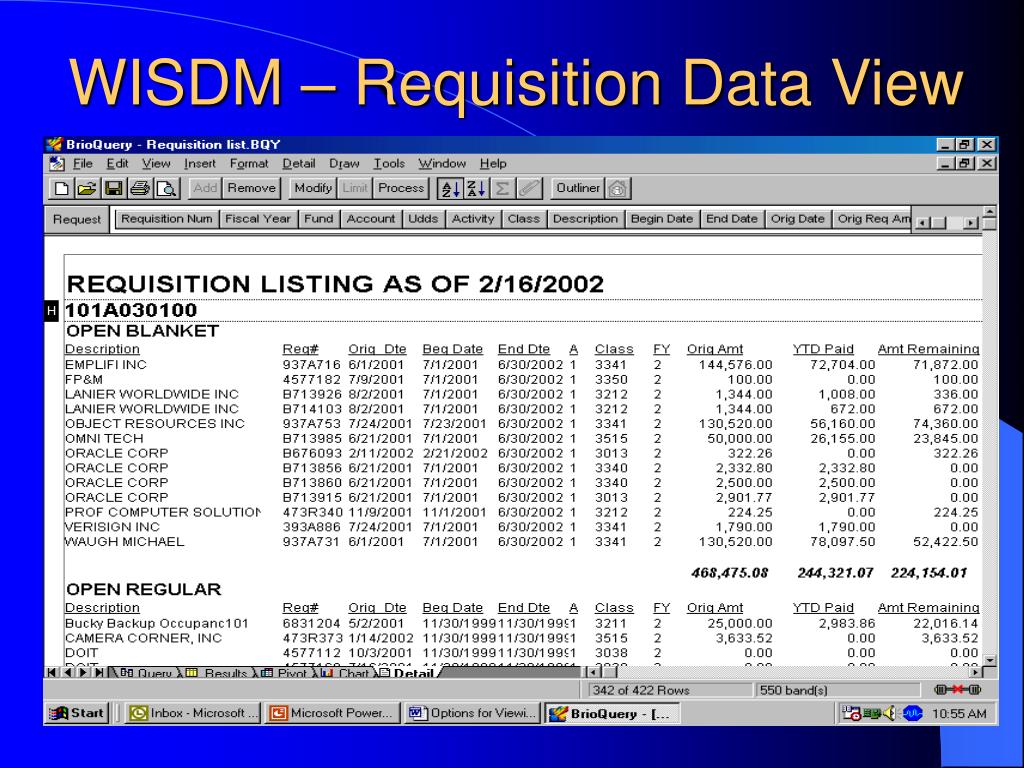
Task: Click the icon beside the Outliner button
Action: [x=617, y=189]
